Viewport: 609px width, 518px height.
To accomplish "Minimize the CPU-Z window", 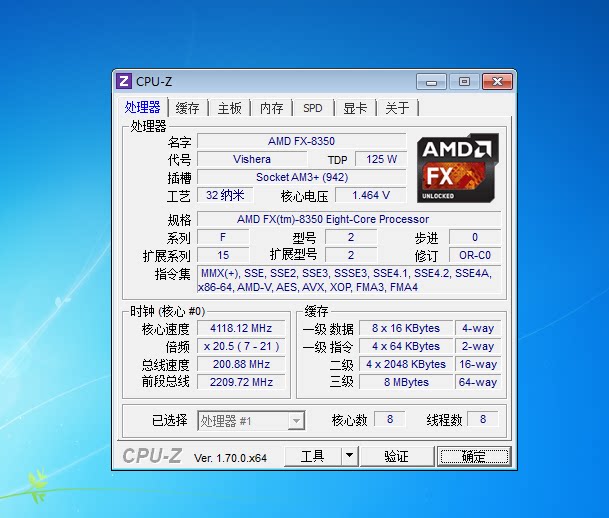I will click(x=431, y=82).
